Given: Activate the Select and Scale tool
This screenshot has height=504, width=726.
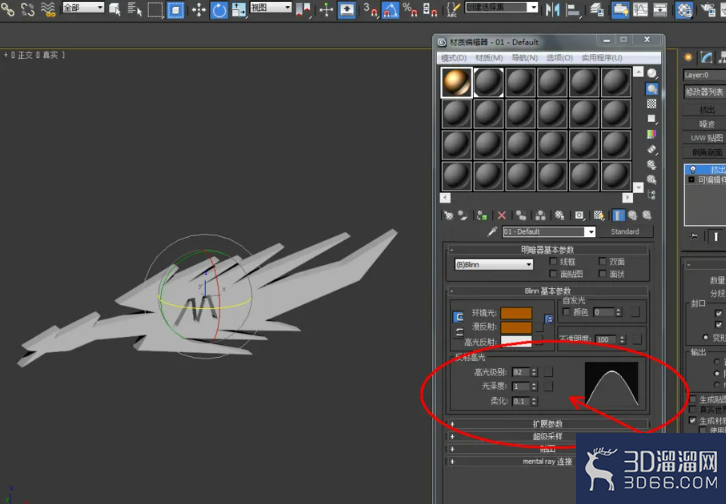Looking at the screenshot, I should pyautogui.click(x=239, y=10).
